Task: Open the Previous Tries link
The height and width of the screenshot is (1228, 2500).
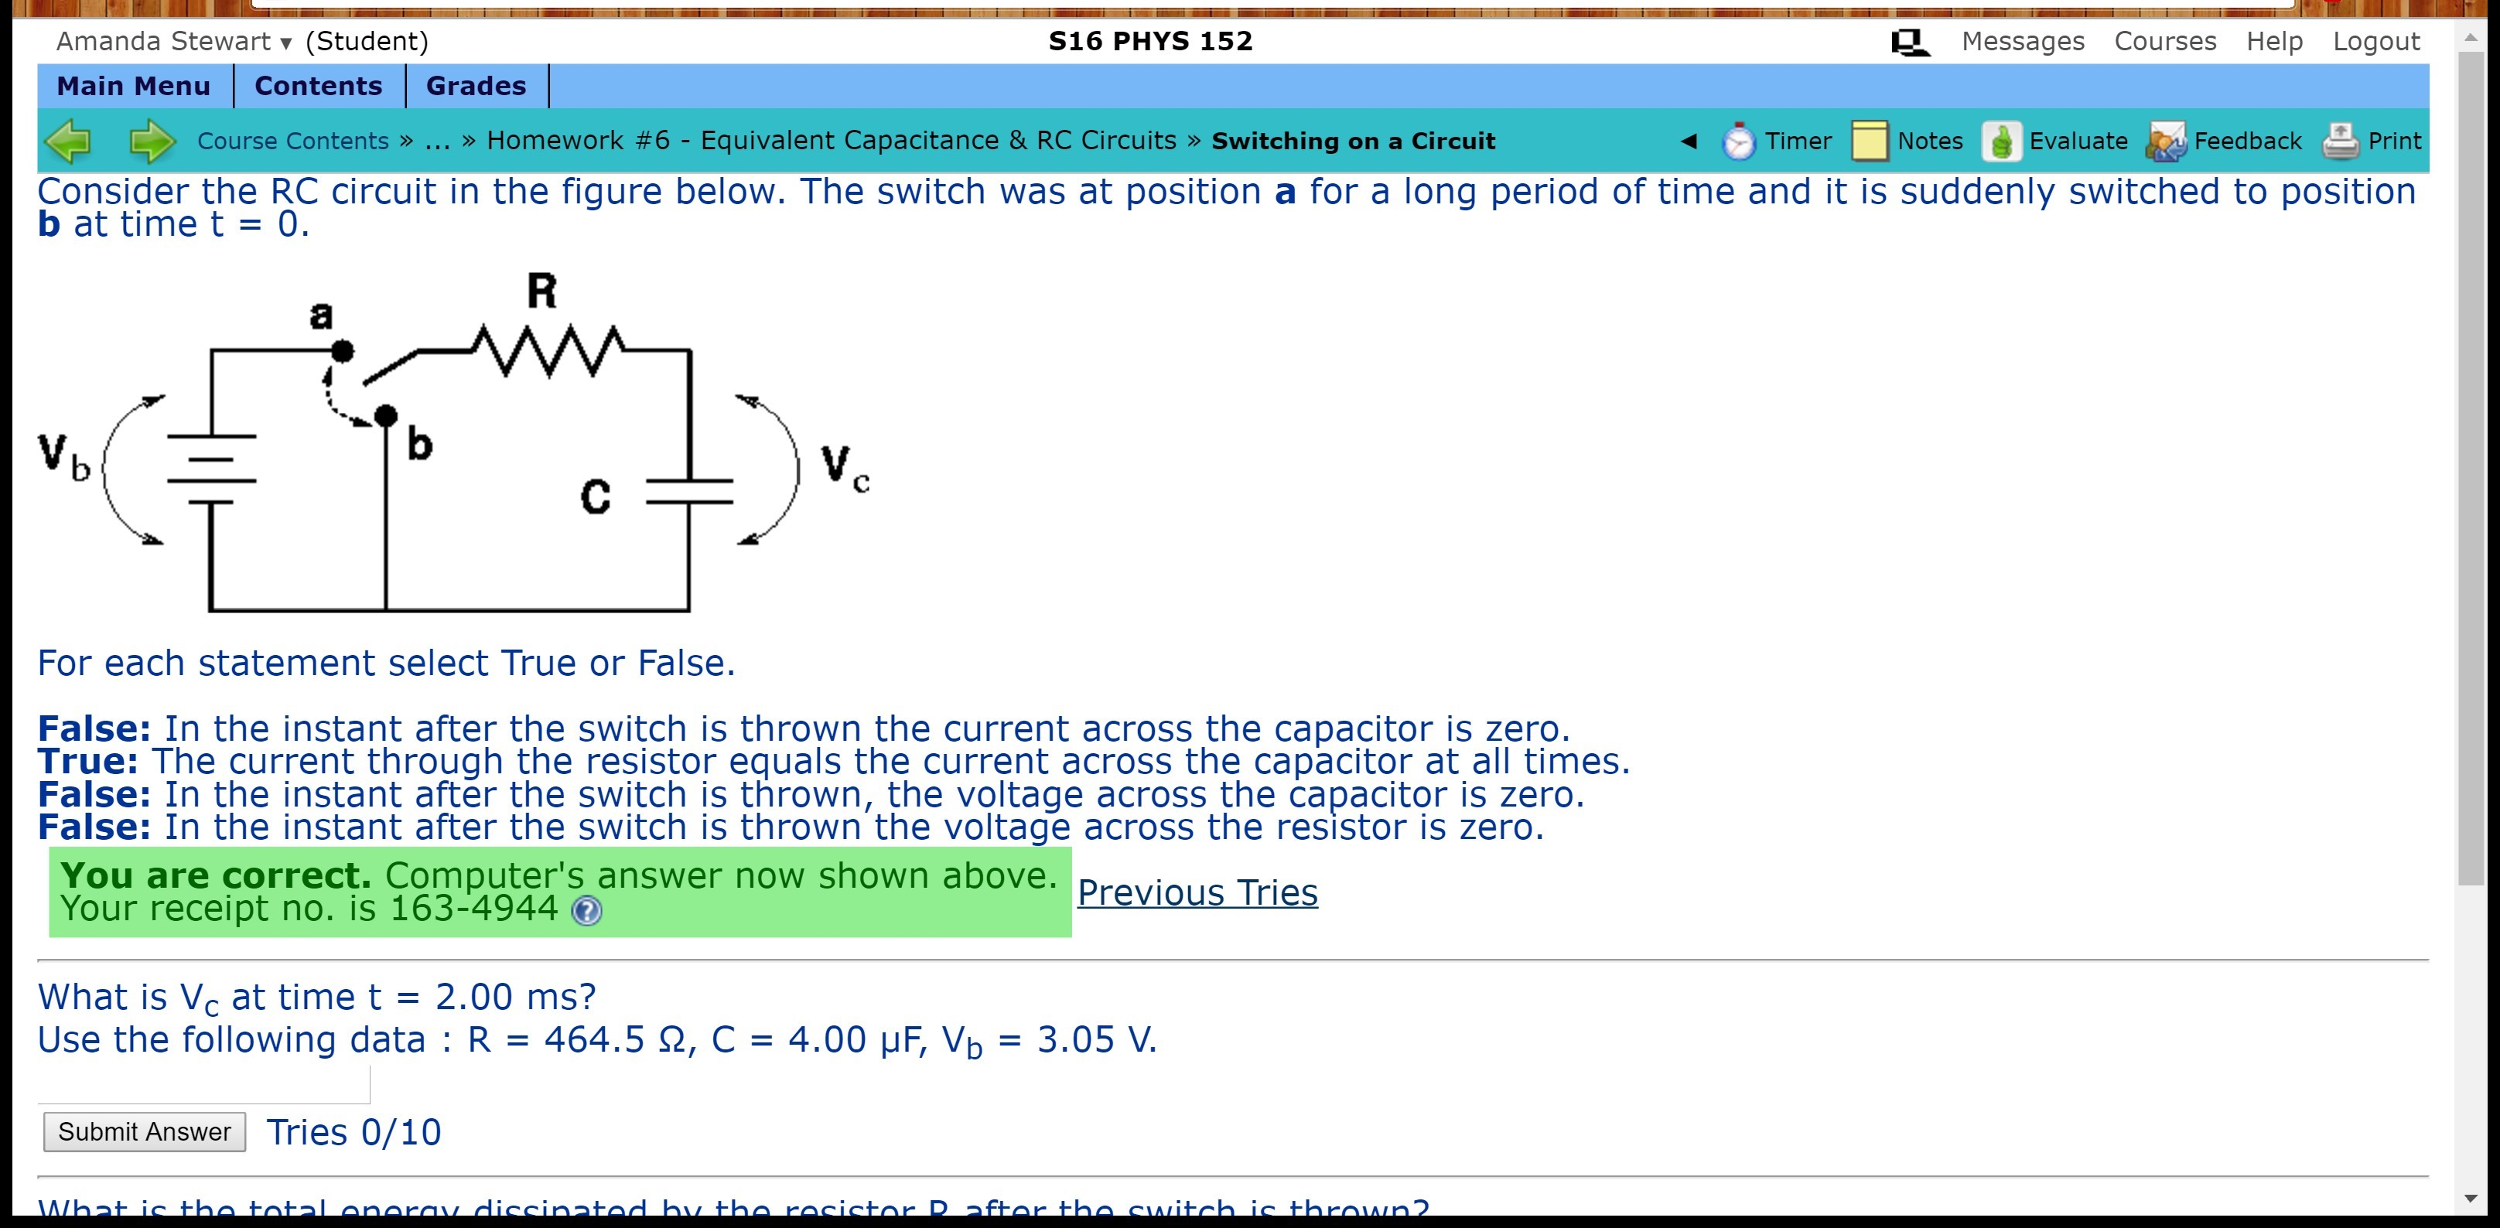Action: pyautogui.click(x=1197, y=893)
